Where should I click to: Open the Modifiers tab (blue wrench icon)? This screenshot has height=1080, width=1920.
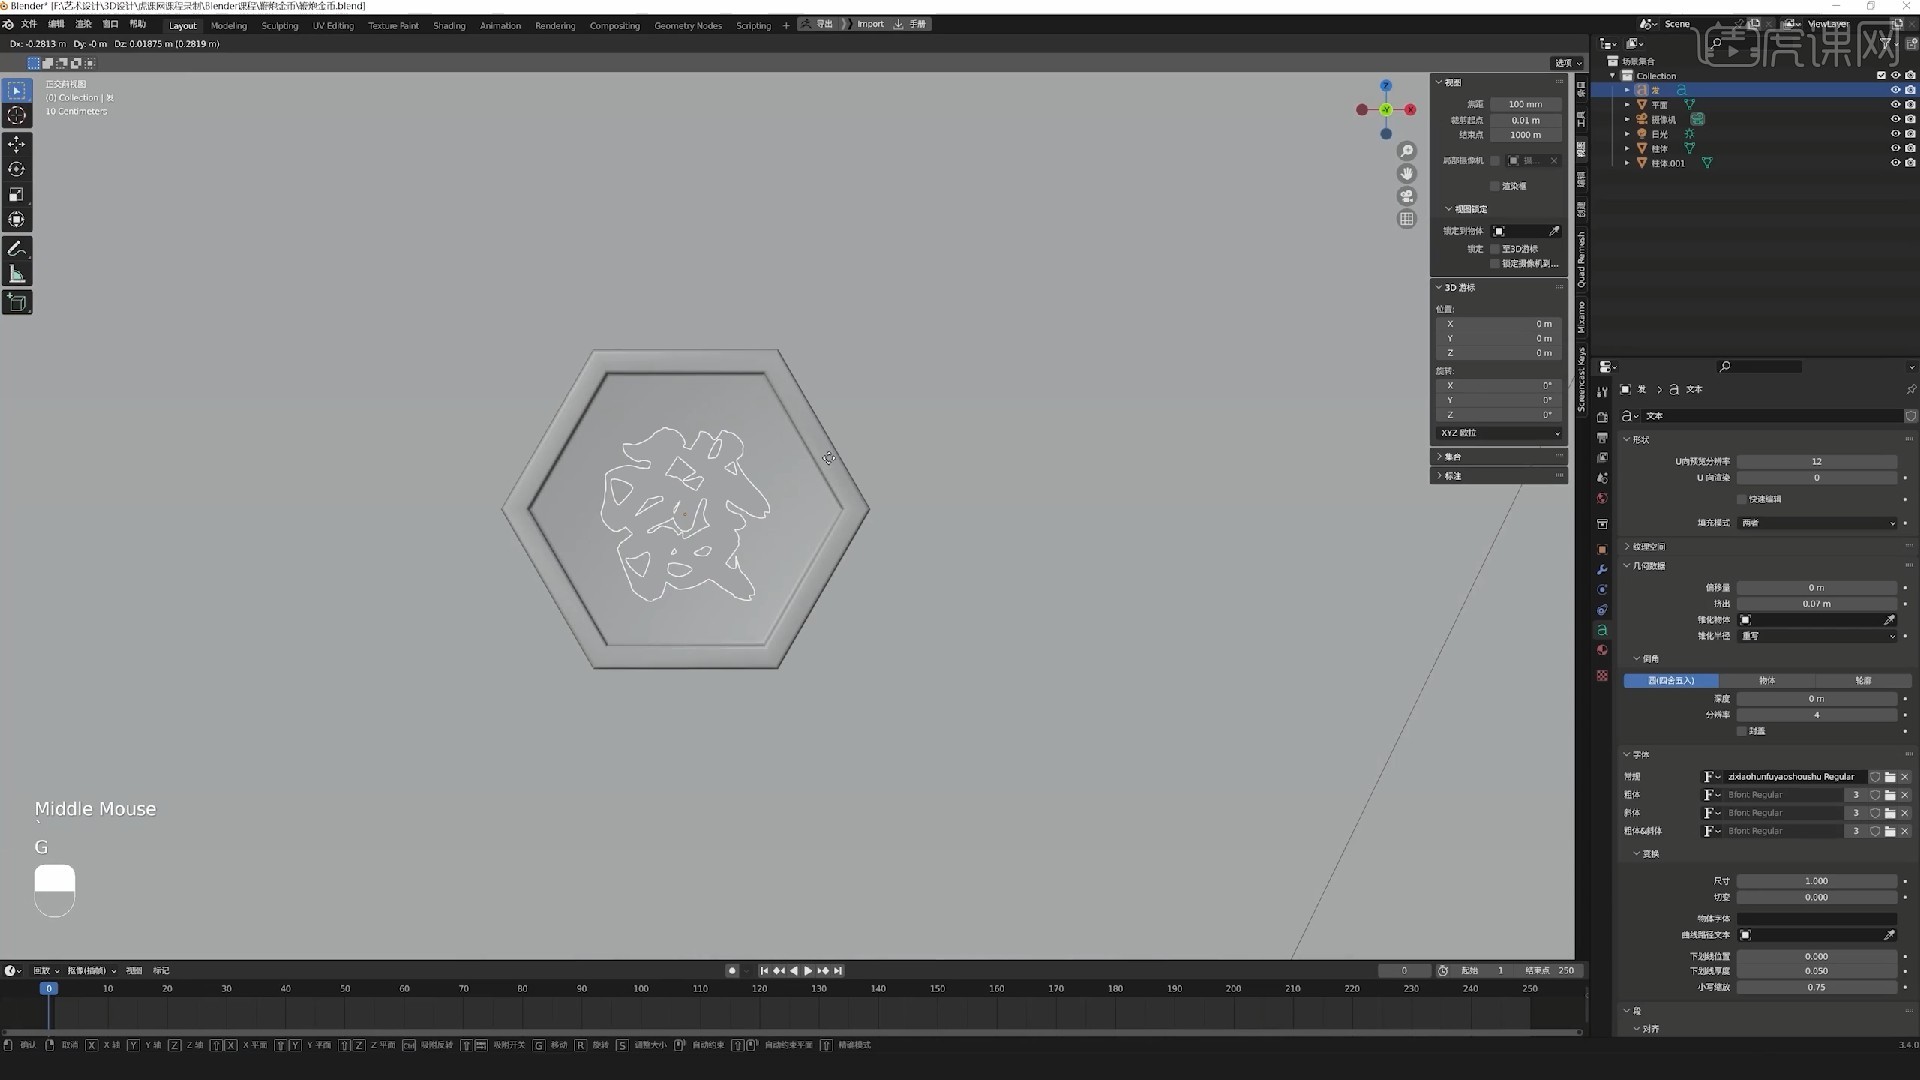[x=1602, y=570]
